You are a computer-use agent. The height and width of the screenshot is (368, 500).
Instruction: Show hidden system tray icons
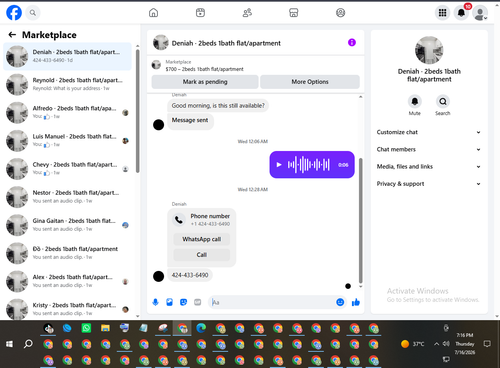[436, 344]
